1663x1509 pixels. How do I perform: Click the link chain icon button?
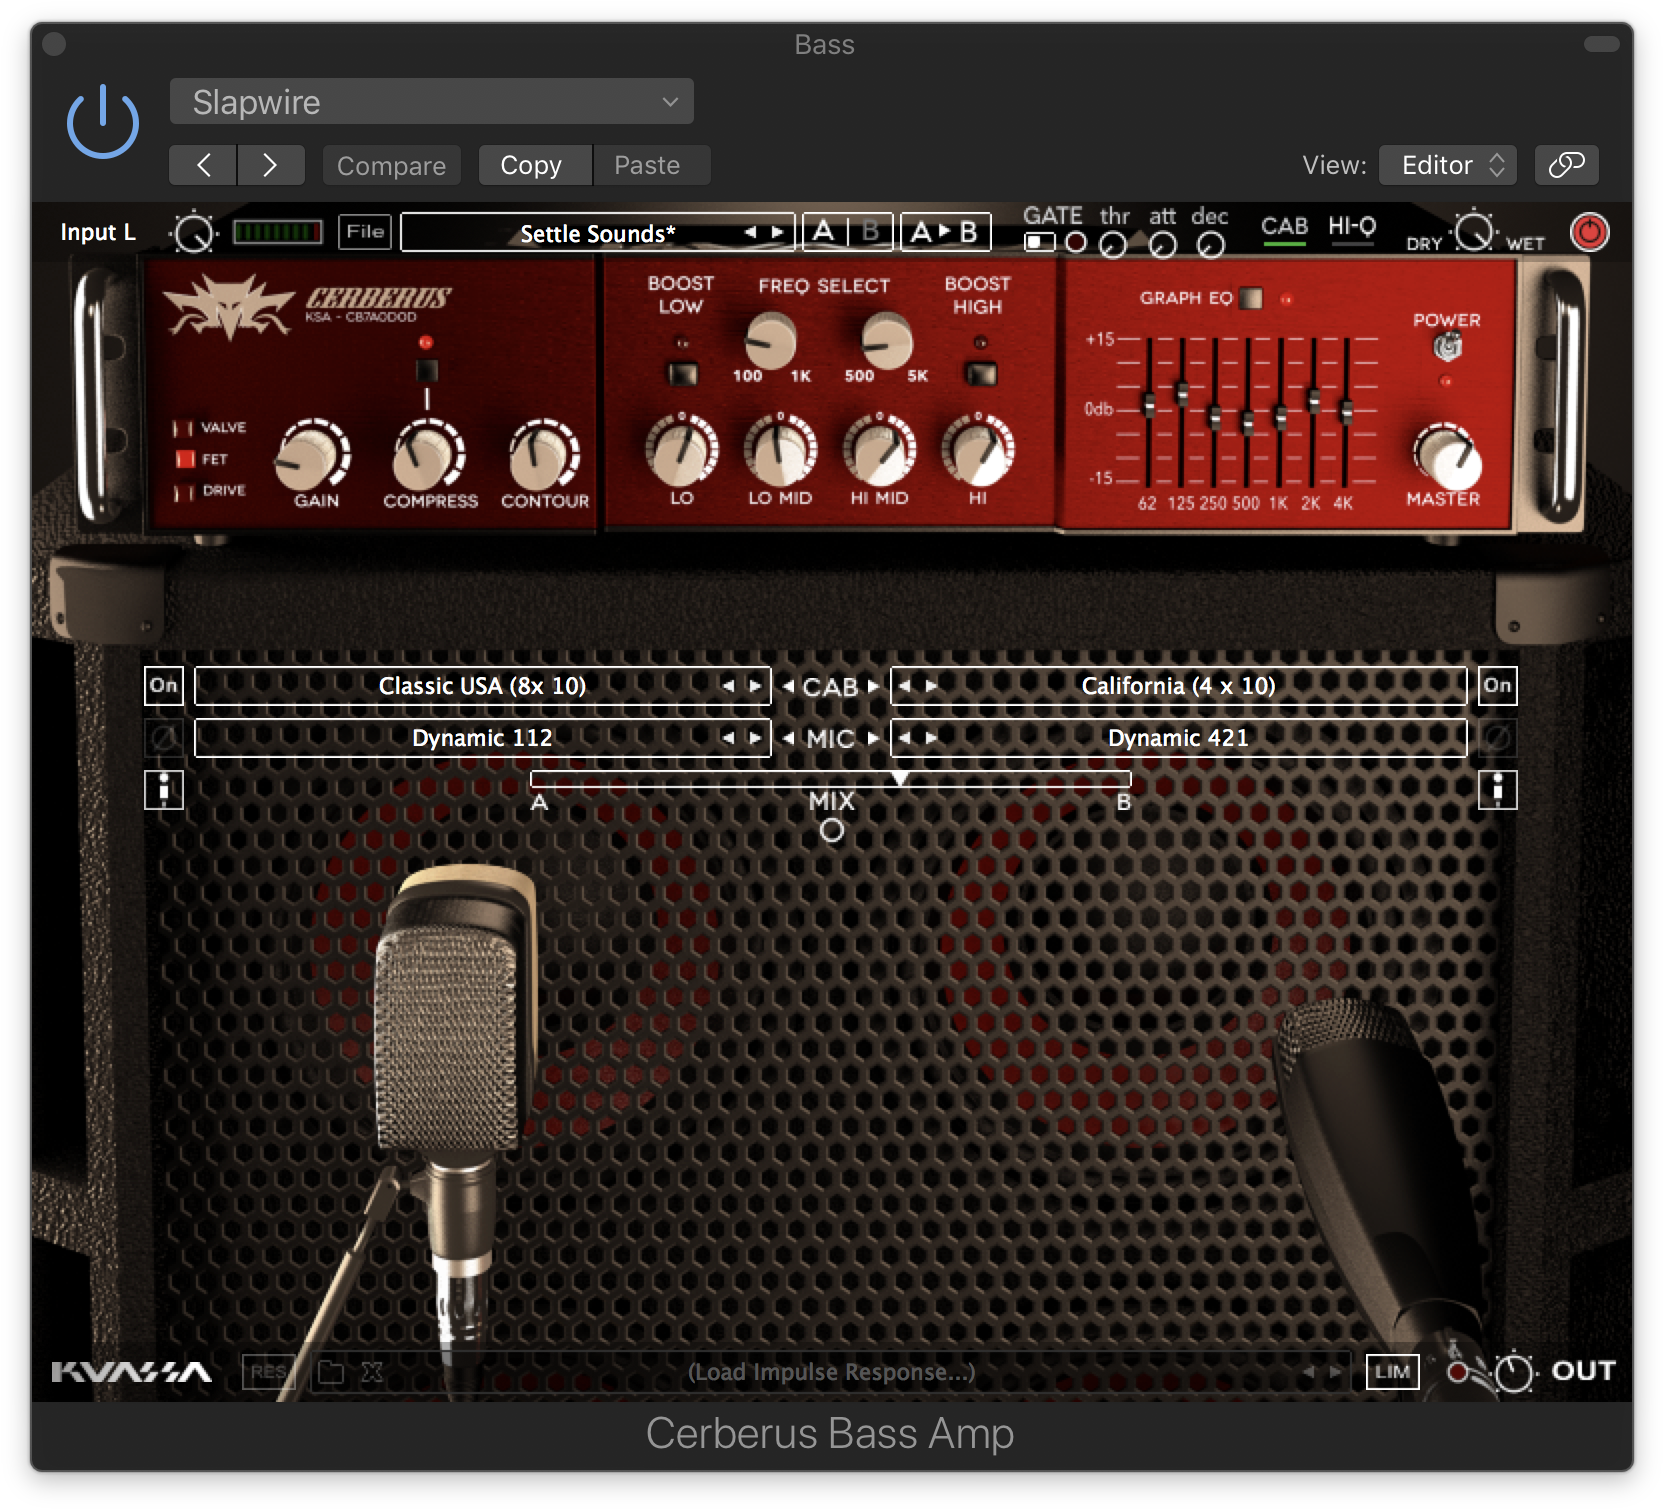click(x=1566, y=165)
